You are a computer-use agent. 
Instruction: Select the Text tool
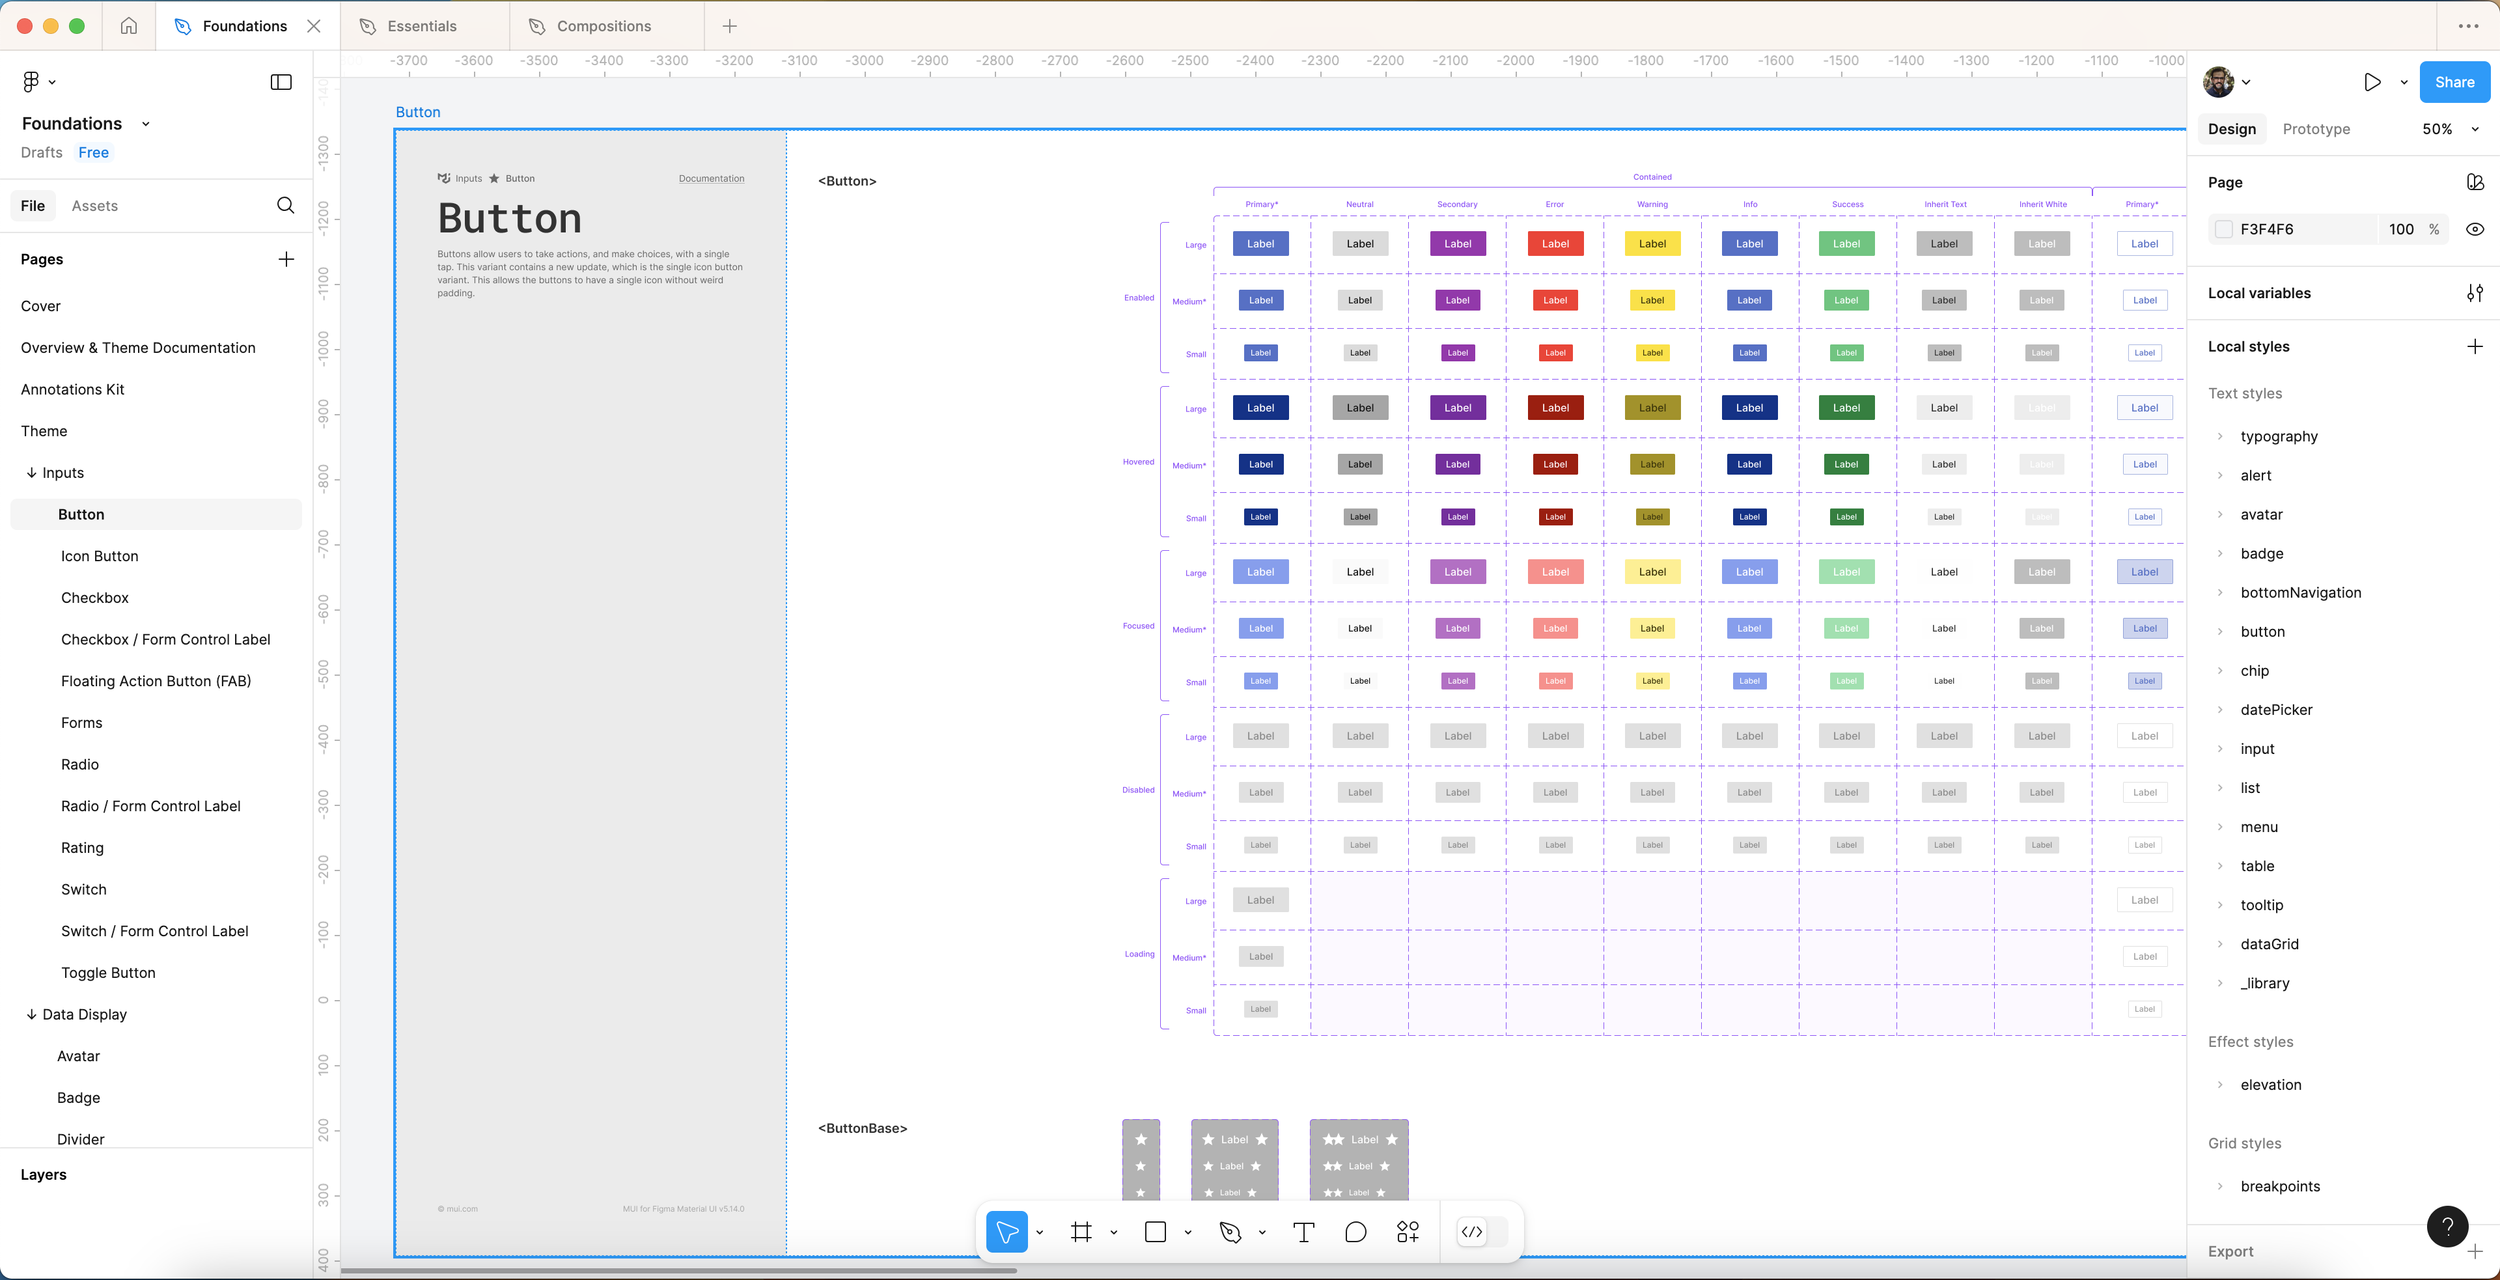(1303, 1232)
